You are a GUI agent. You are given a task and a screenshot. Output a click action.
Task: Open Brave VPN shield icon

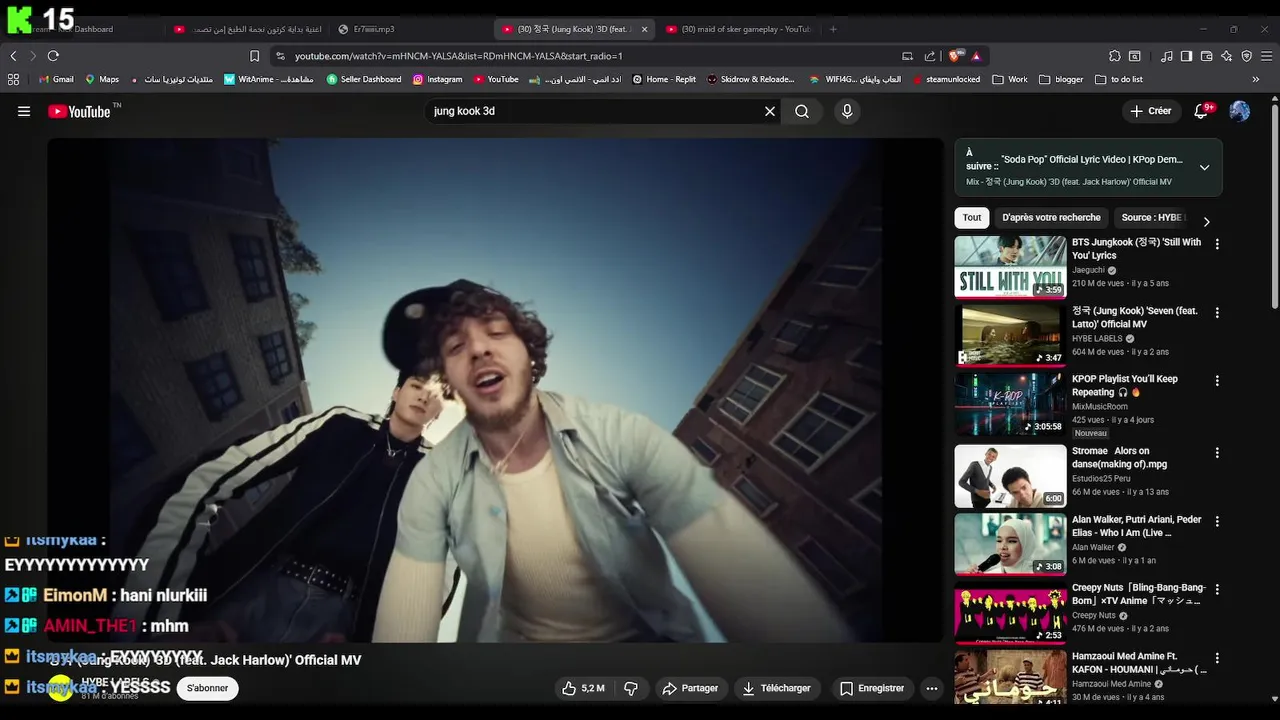coord(1246,56)
